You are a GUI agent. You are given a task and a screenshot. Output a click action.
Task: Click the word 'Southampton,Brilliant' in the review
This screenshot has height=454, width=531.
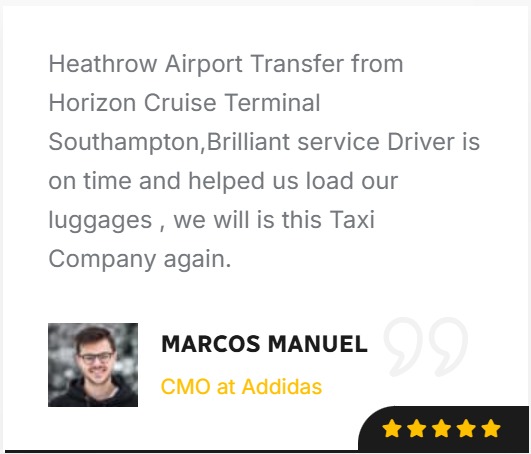169,142
